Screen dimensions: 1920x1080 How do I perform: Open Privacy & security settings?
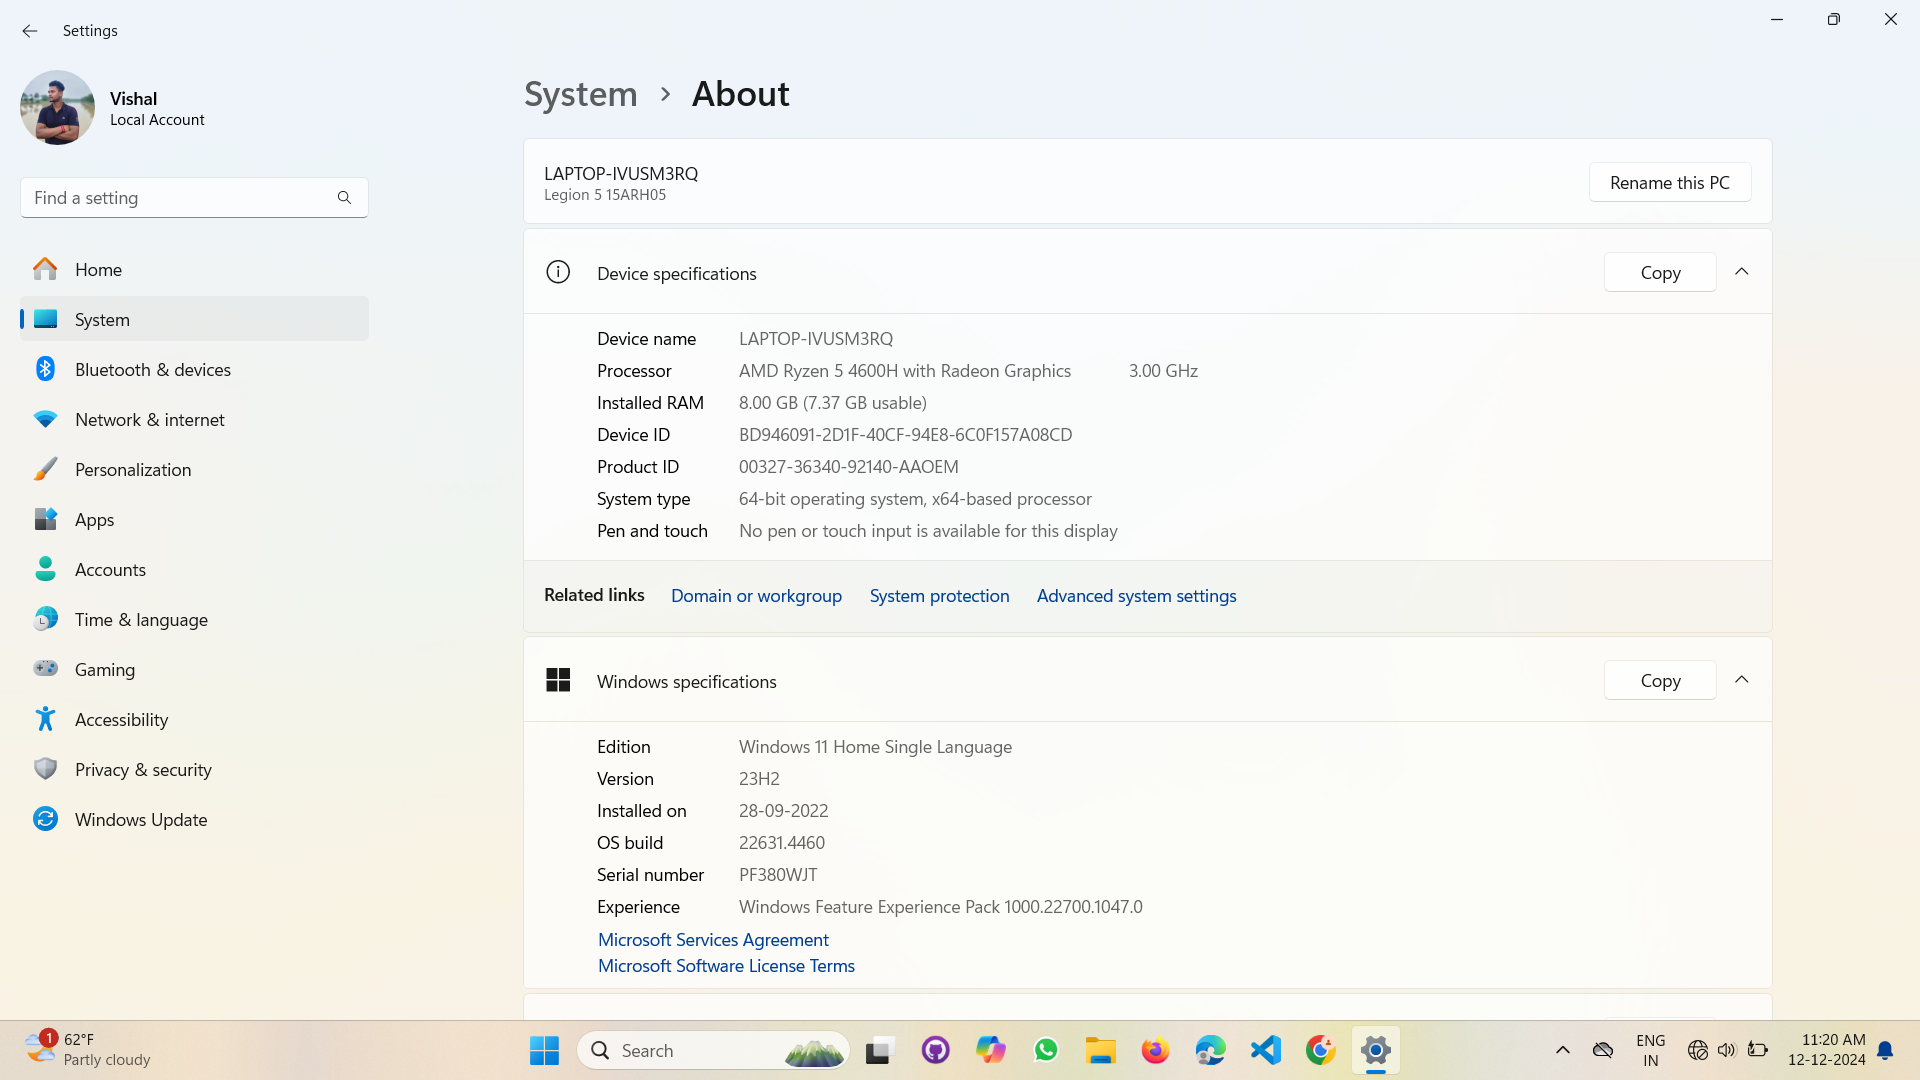point(194,770)
